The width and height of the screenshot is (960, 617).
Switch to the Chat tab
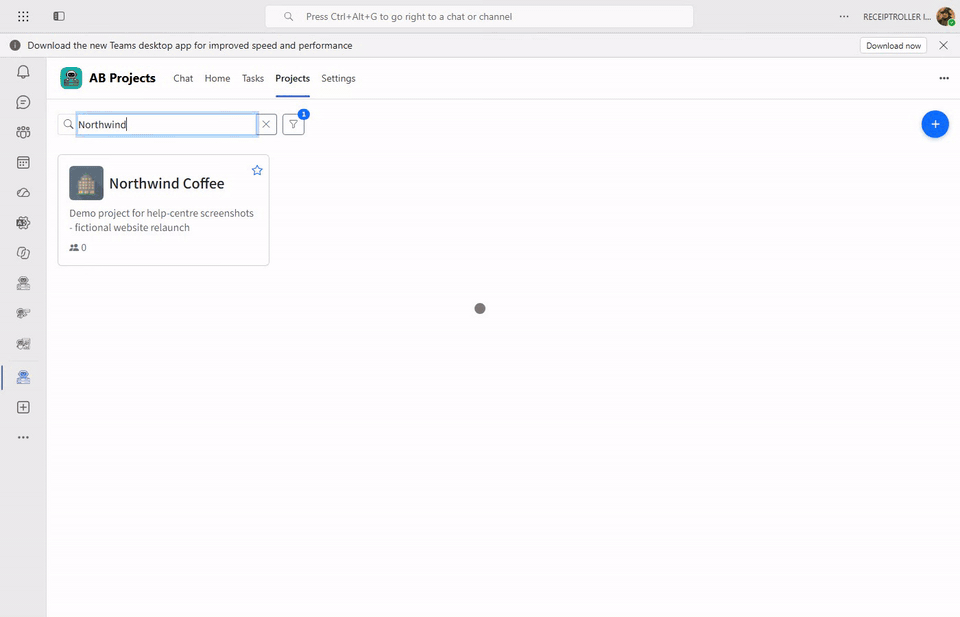pos(183,78)
